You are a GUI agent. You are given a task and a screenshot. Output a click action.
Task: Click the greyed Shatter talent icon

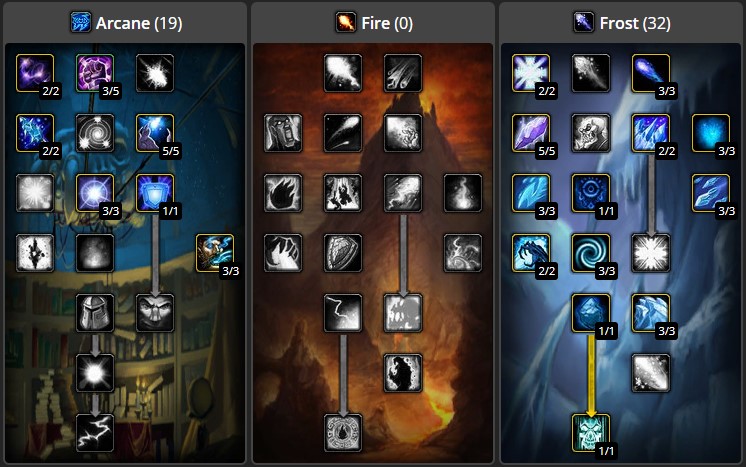pyautogui.click(x=650, y=253)
